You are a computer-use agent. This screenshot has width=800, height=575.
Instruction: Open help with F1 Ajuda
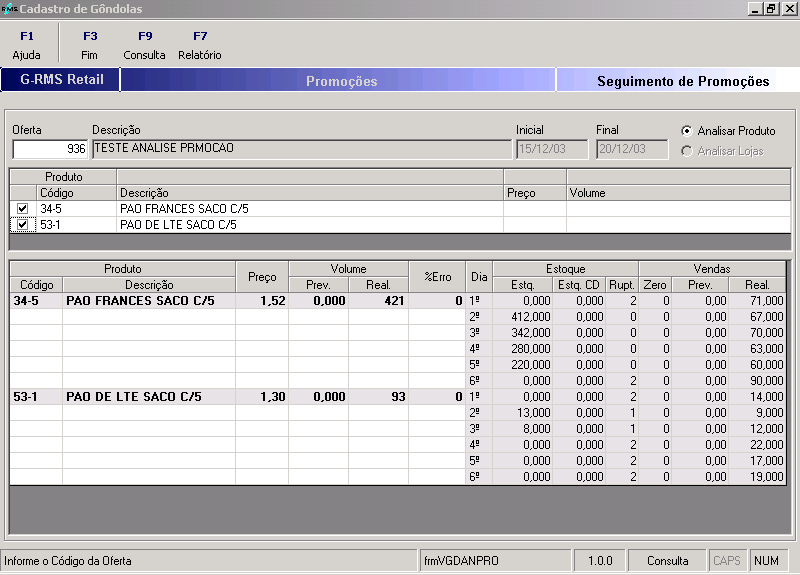[27, 45]
